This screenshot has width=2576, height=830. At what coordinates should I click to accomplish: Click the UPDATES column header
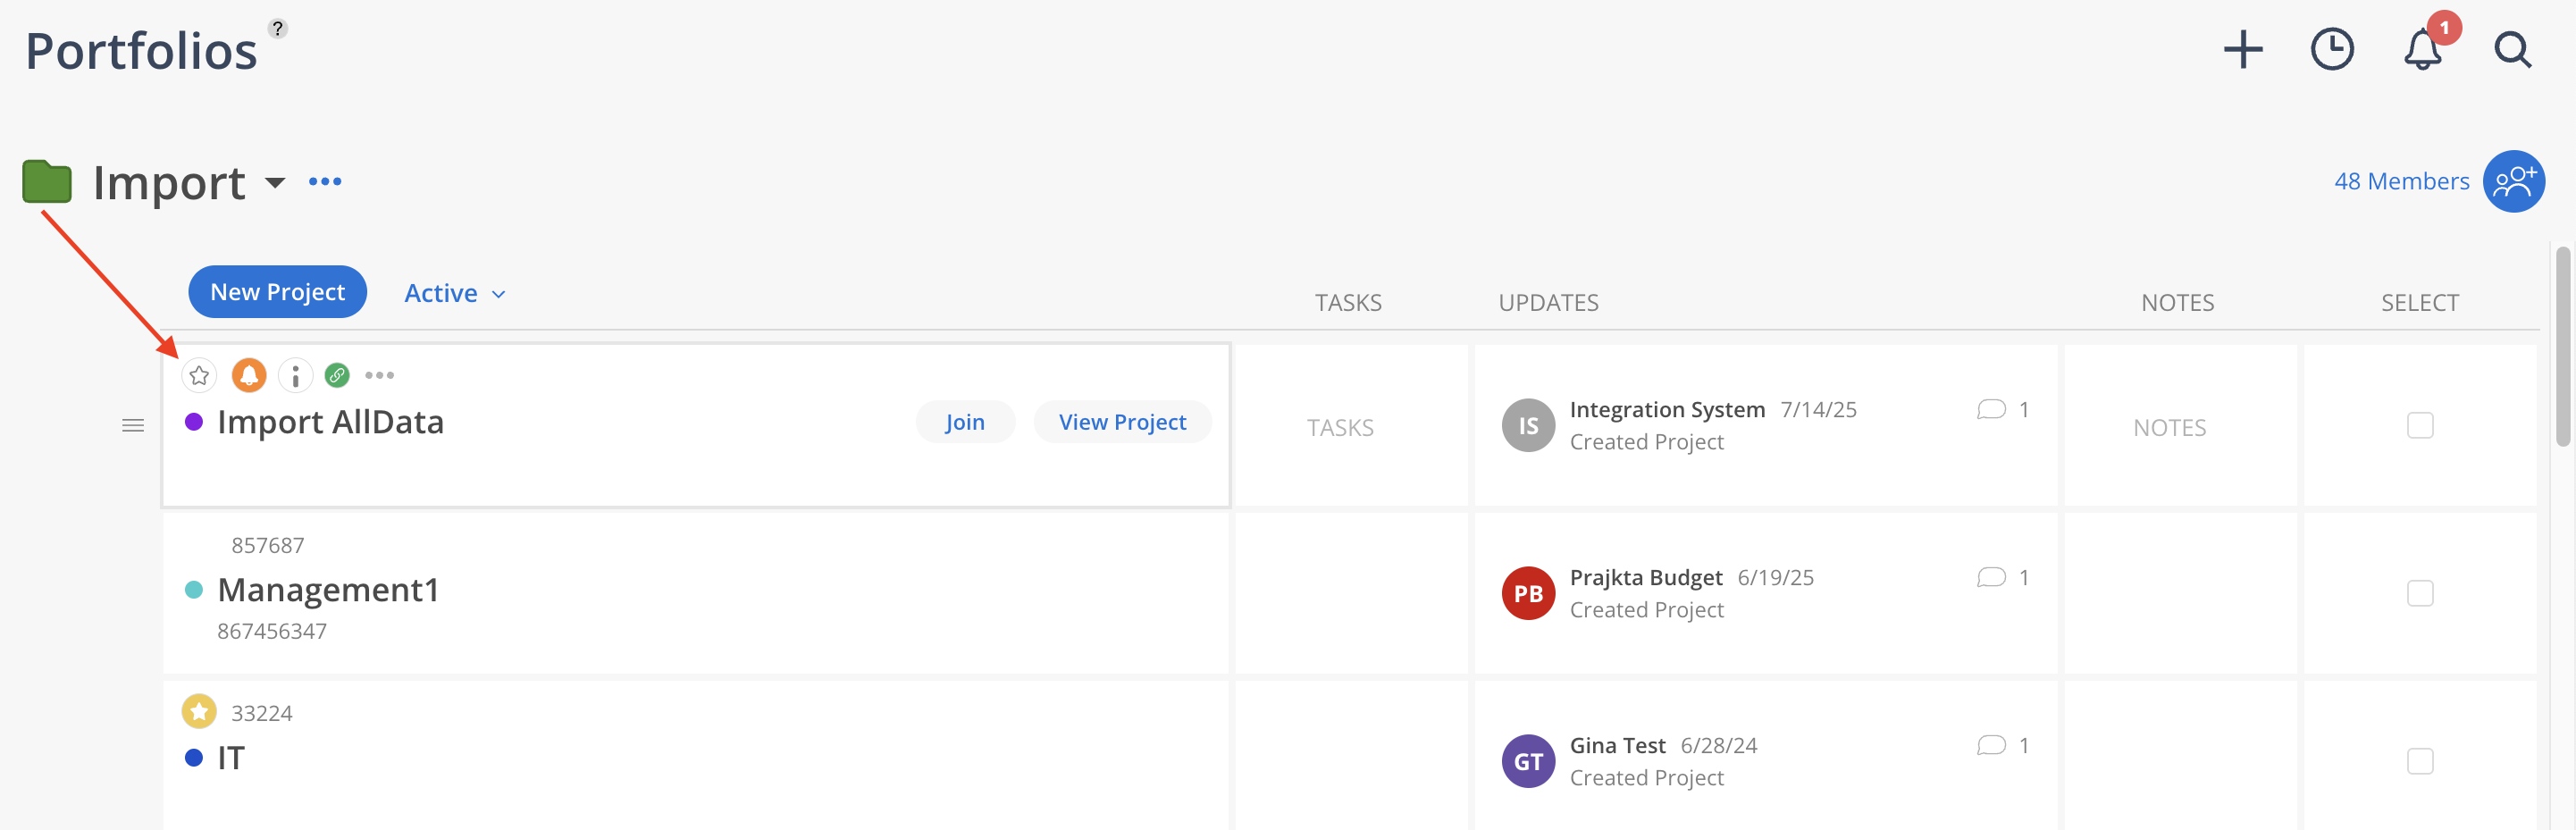(x=1548, y=302)
